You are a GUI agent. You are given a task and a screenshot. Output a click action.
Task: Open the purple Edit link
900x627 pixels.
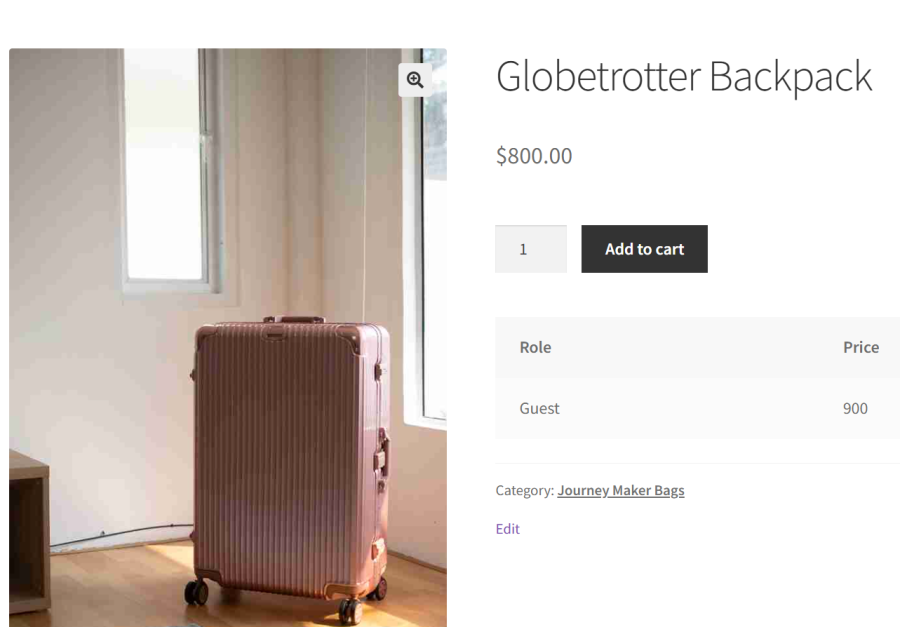[x=507, y=529]
